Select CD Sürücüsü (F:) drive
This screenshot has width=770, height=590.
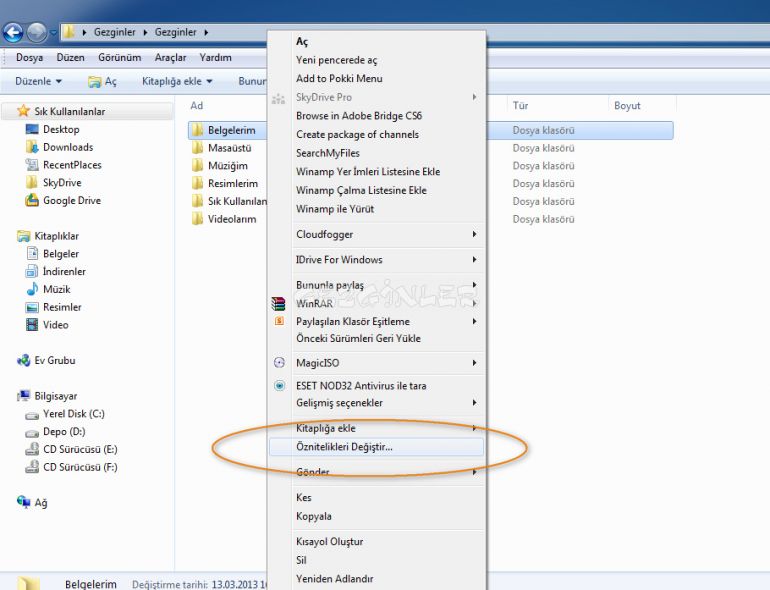coord(80,467)
